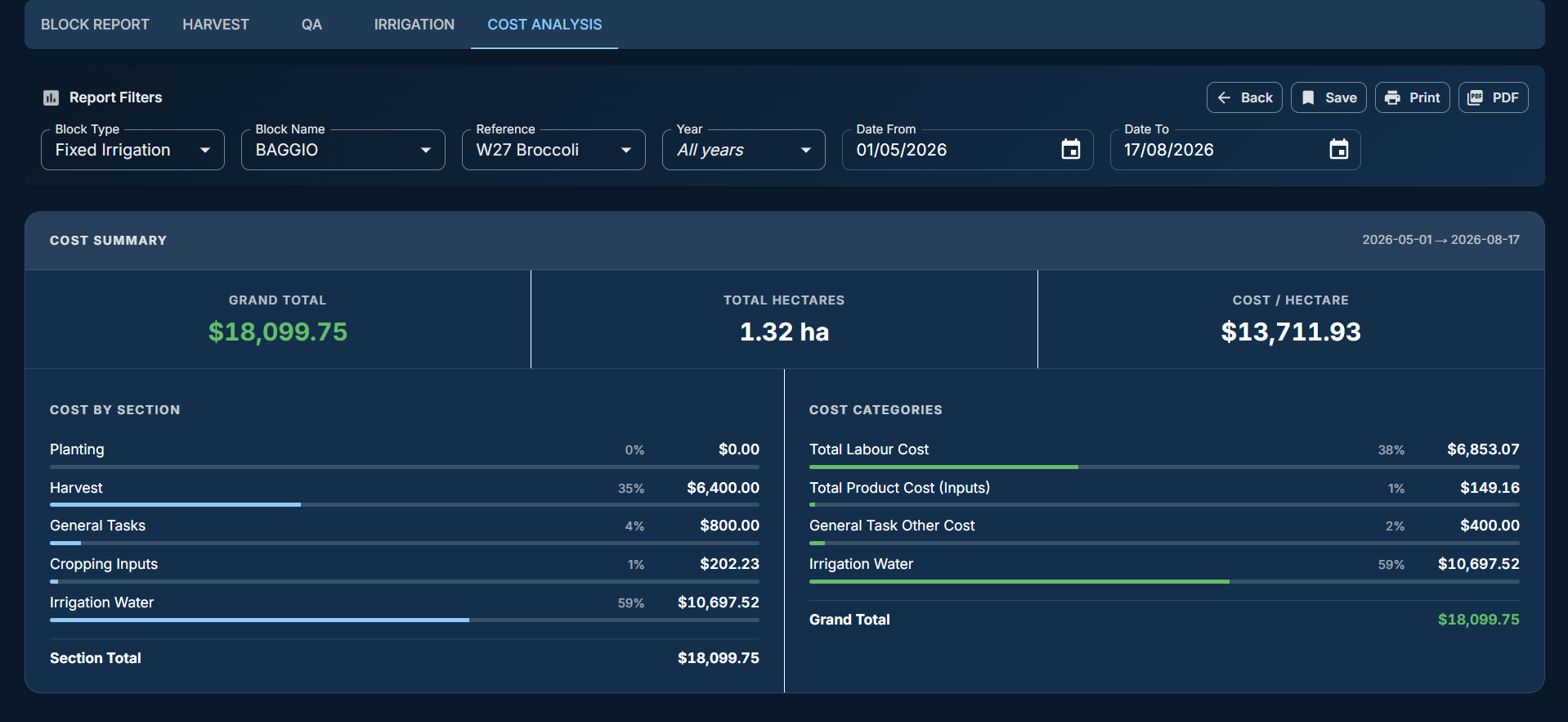Save the report with Save button
Viewport: 1568px width, 722px height.
[x=1329, y=97]
